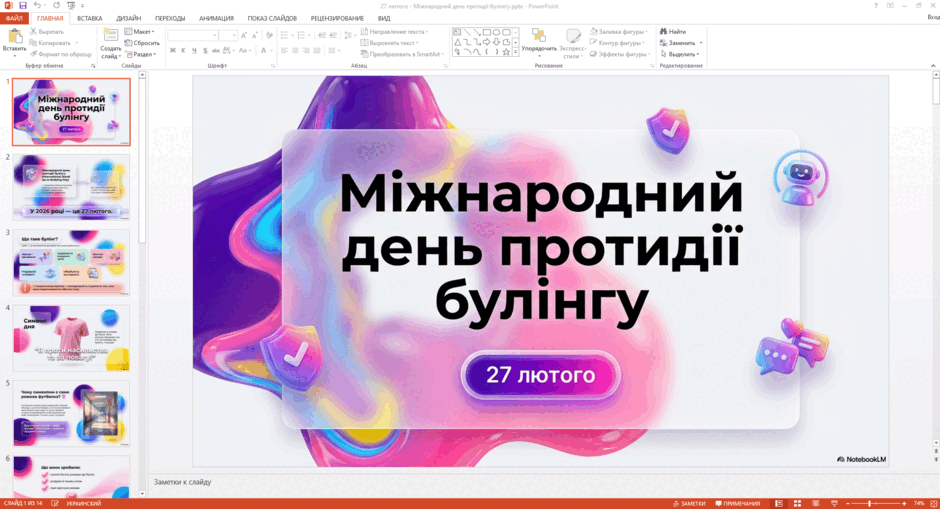940x509 pixels.
Task: Clear all formatting with the eraser icon
Action: pos(269,36)
